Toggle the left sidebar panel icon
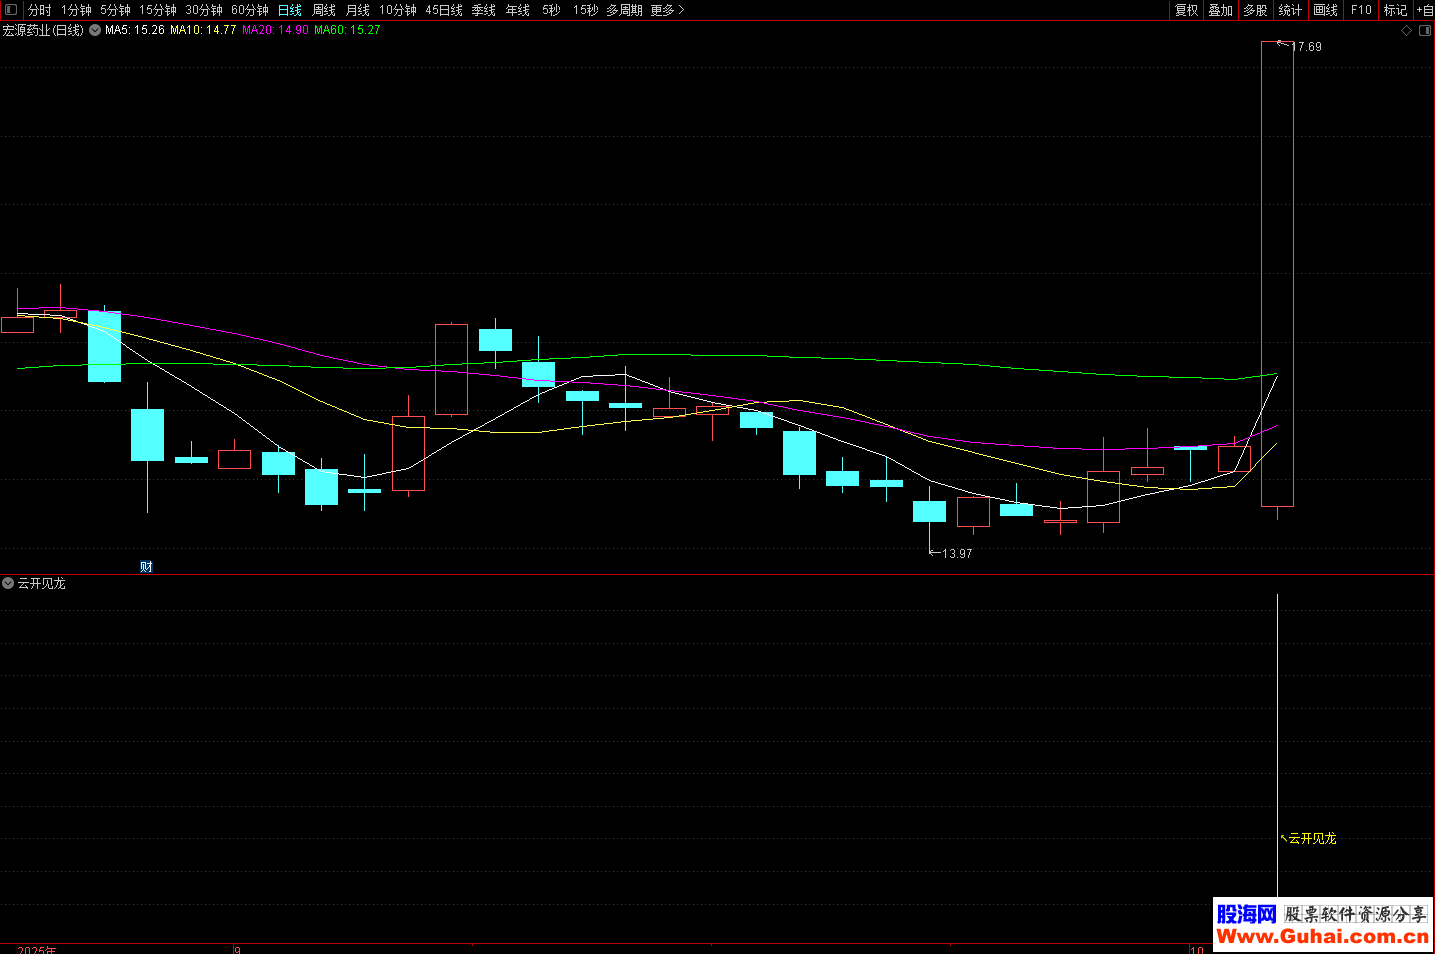The height and width of the screenshot is (954, 1435). pyautogui.click(x=11, y=10)
